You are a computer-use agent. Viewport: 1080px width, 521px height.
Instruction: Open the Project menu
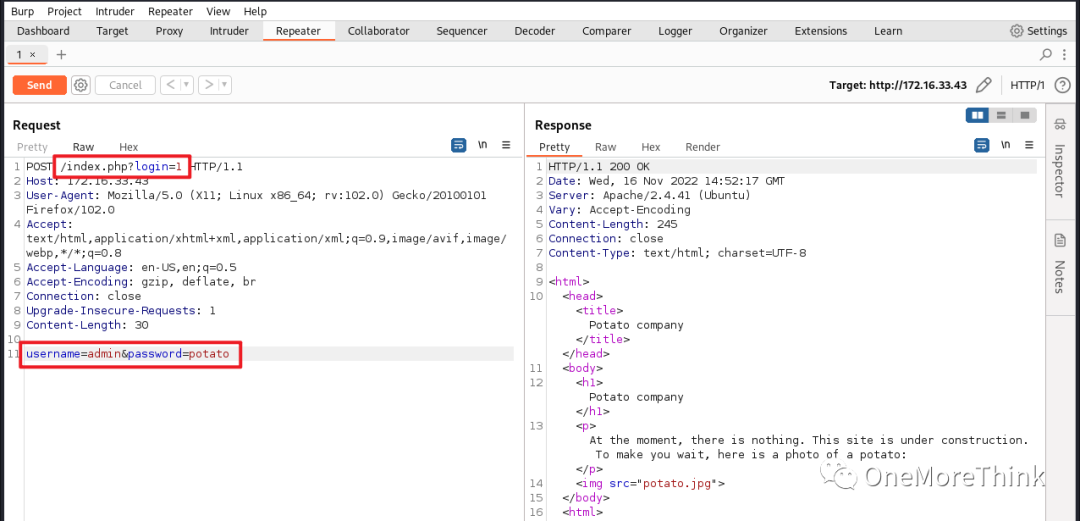pos(65,11)
